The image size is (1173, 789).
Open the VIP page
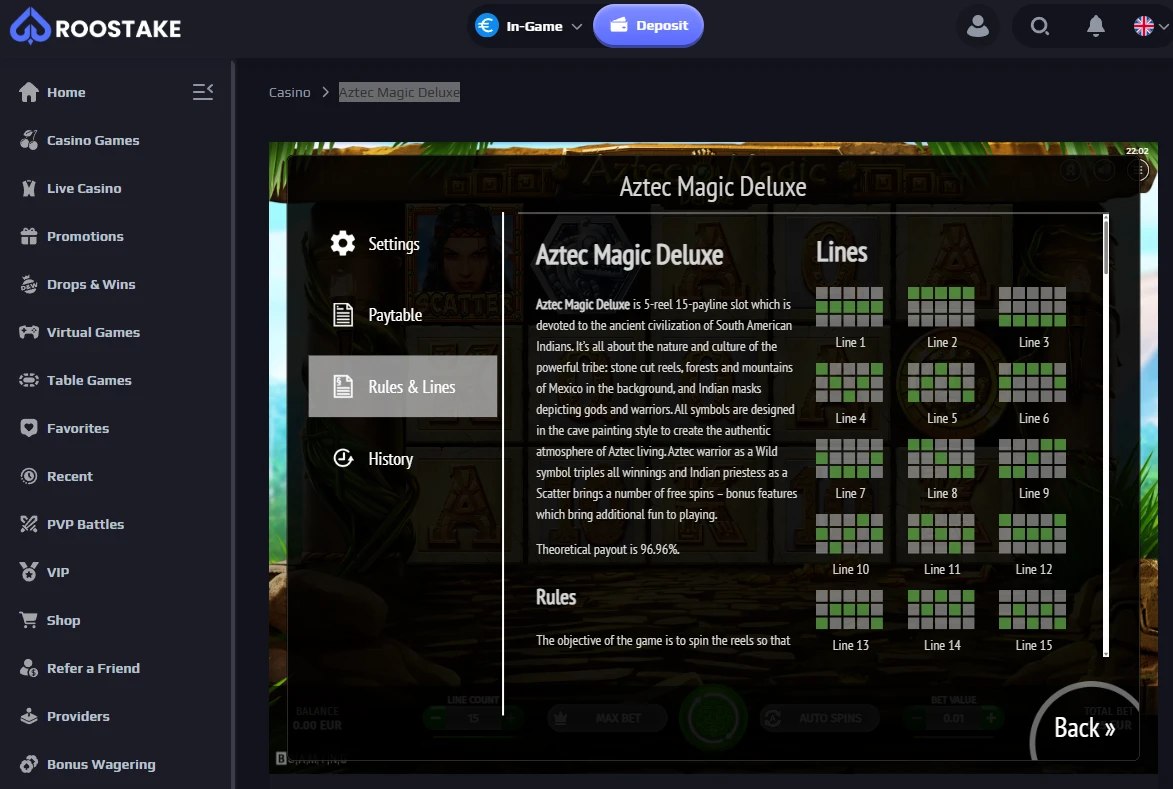58,572
